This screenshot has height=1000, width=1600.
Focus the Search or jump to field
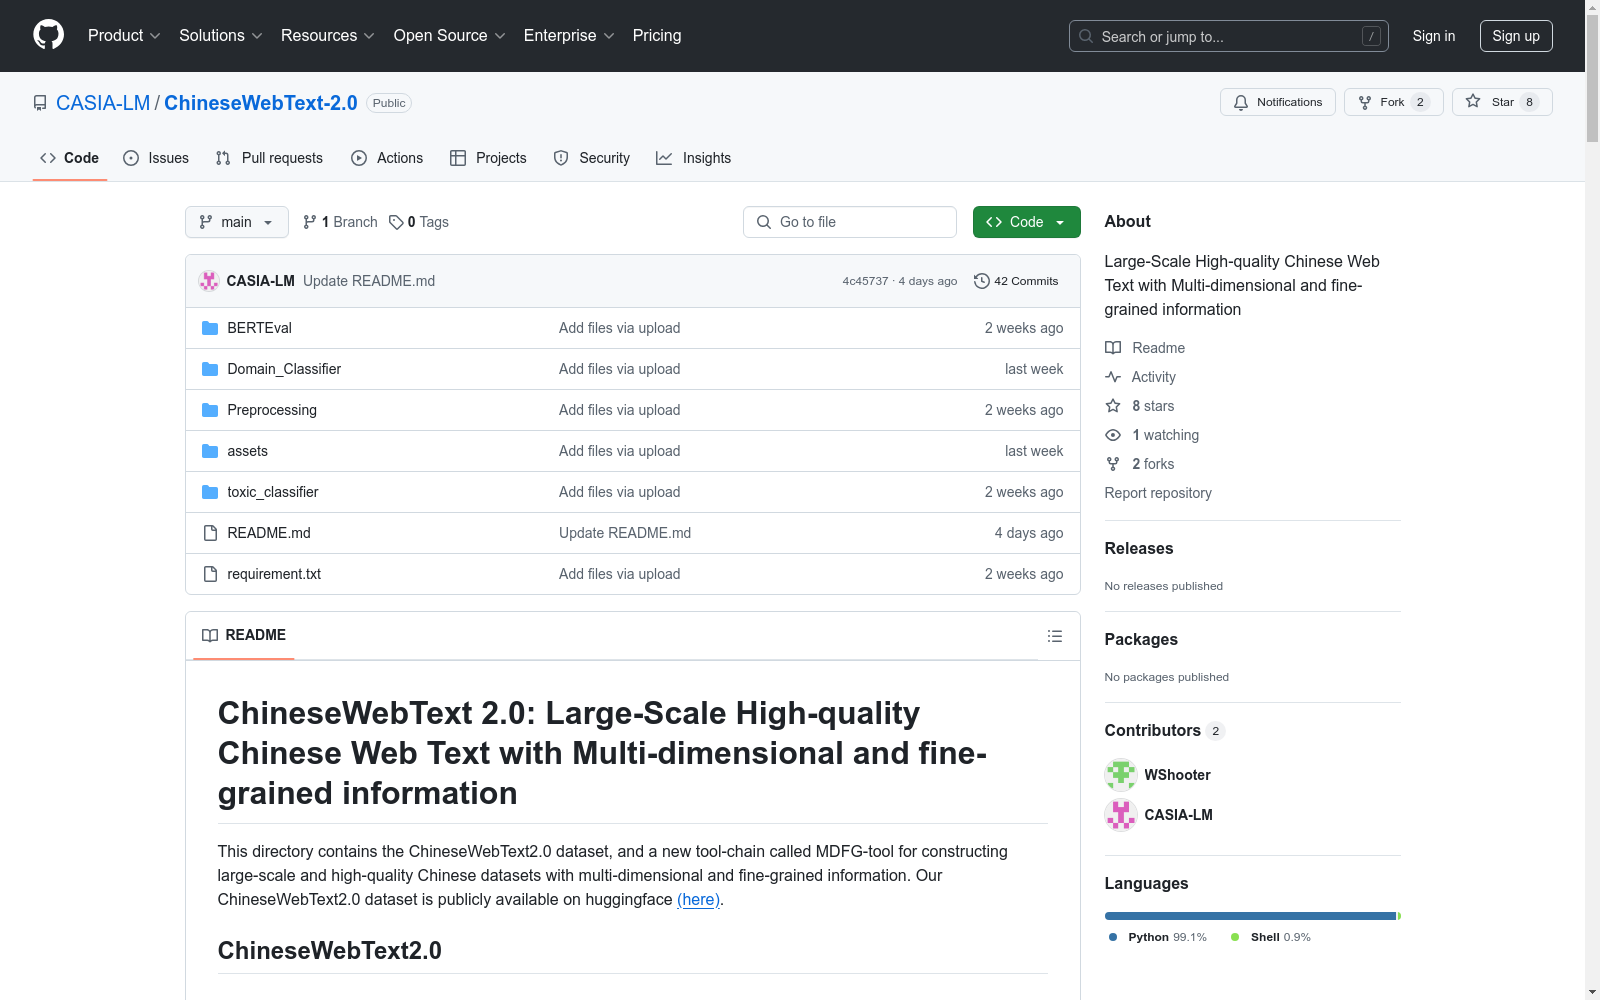point(1228,36)
